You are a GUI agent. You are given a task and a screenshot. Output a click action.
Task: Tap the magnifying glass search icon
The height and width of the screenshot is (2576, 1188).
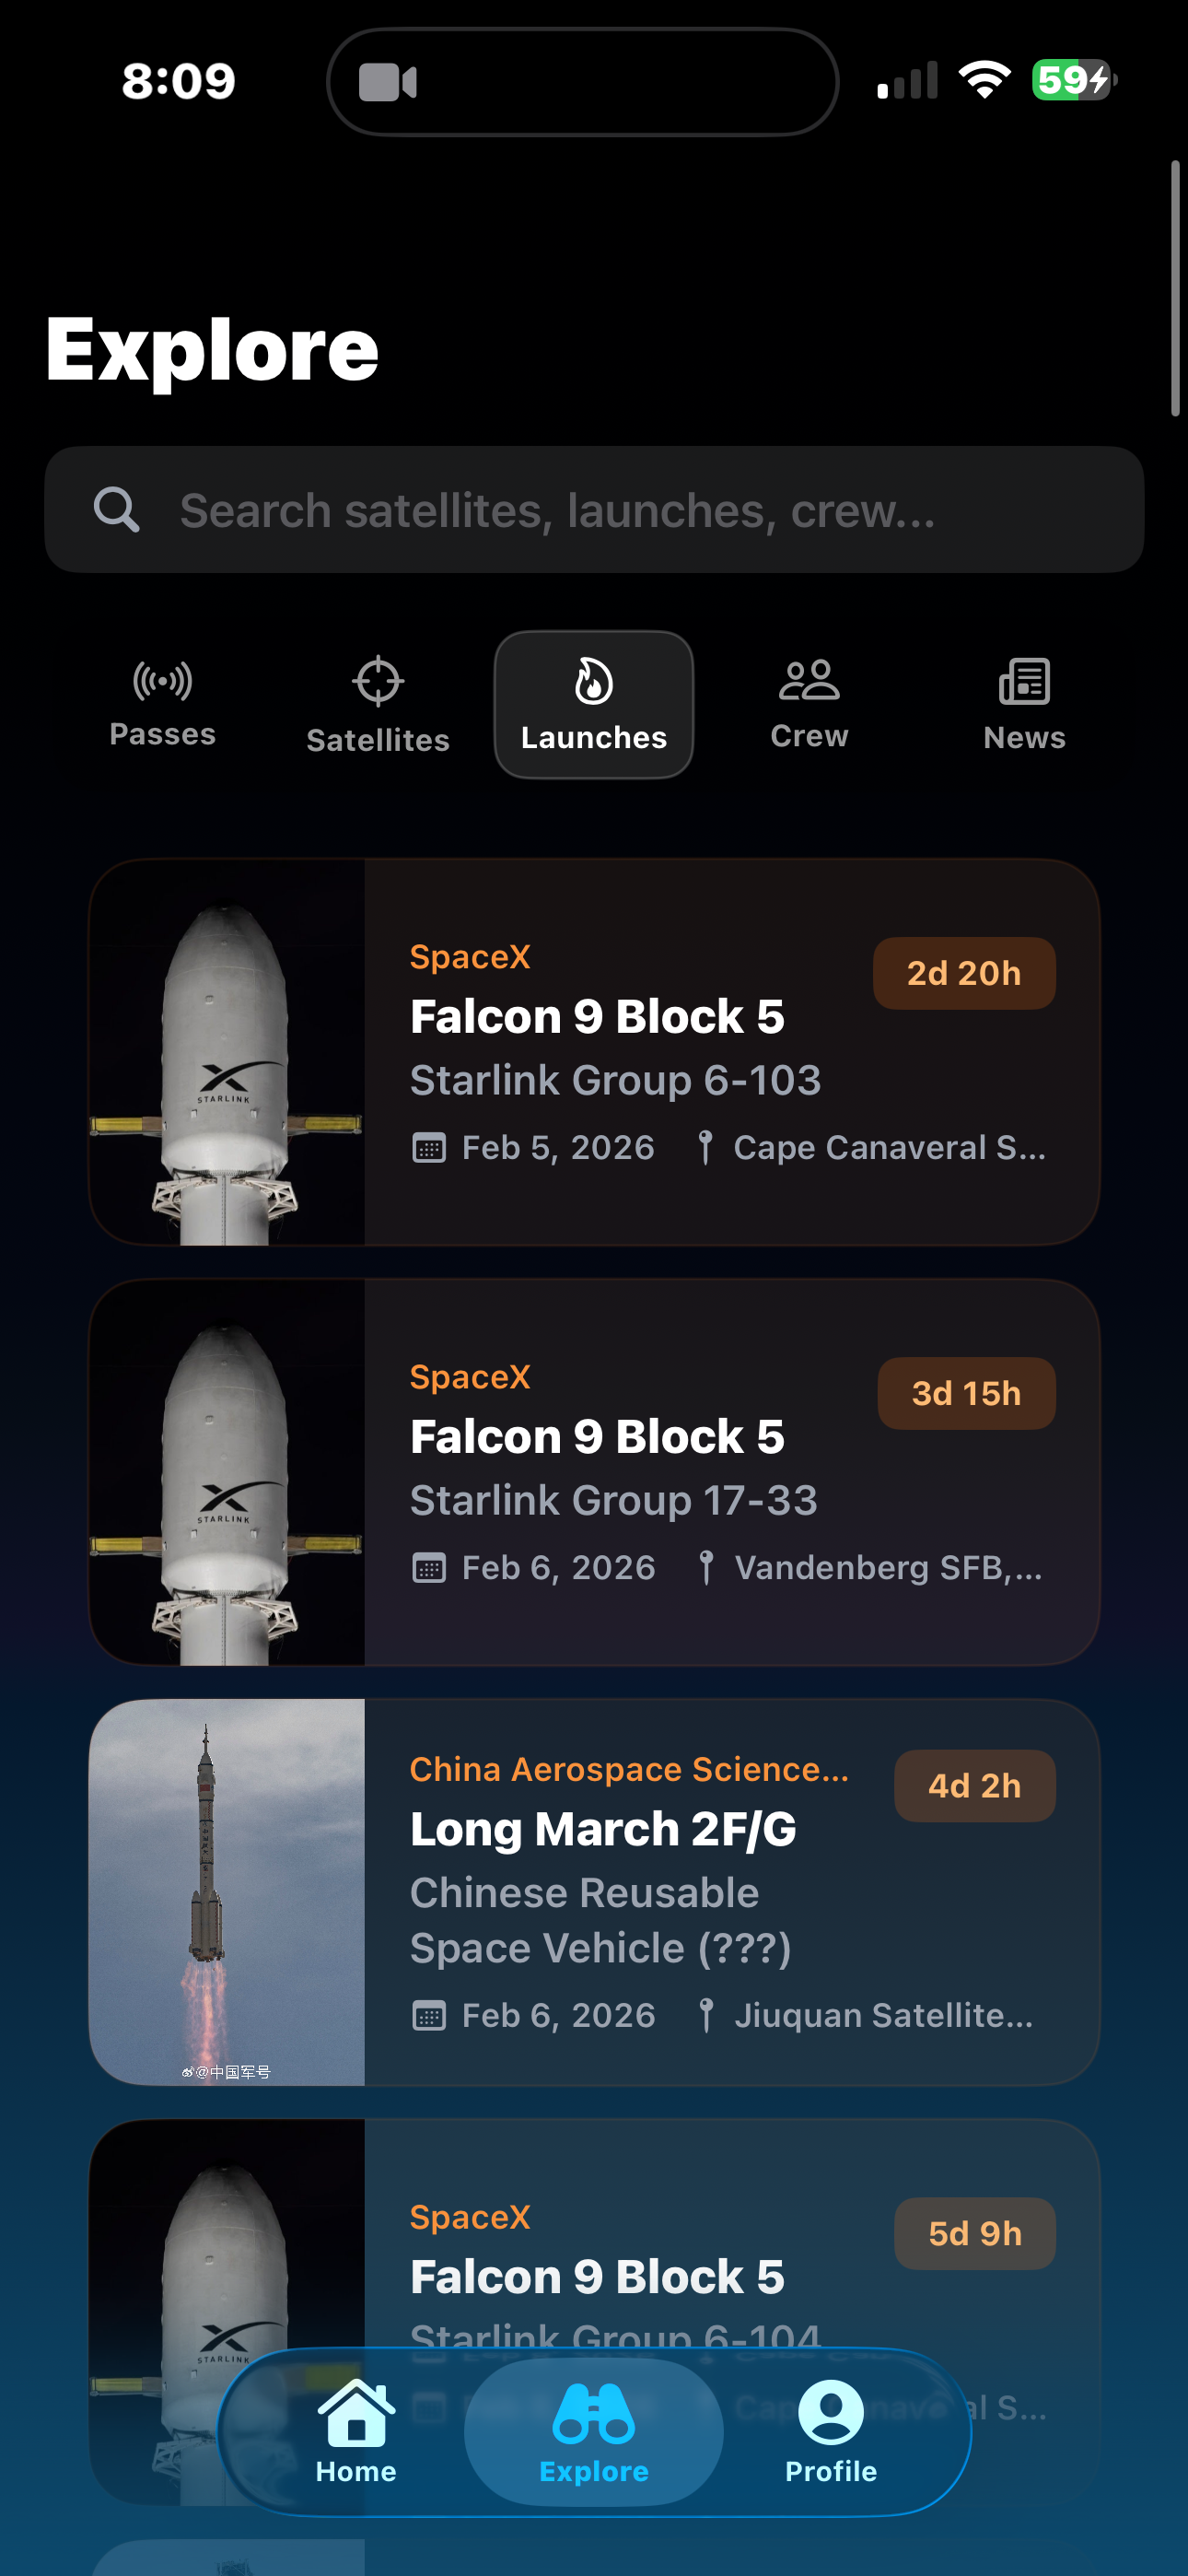(117, 510)
